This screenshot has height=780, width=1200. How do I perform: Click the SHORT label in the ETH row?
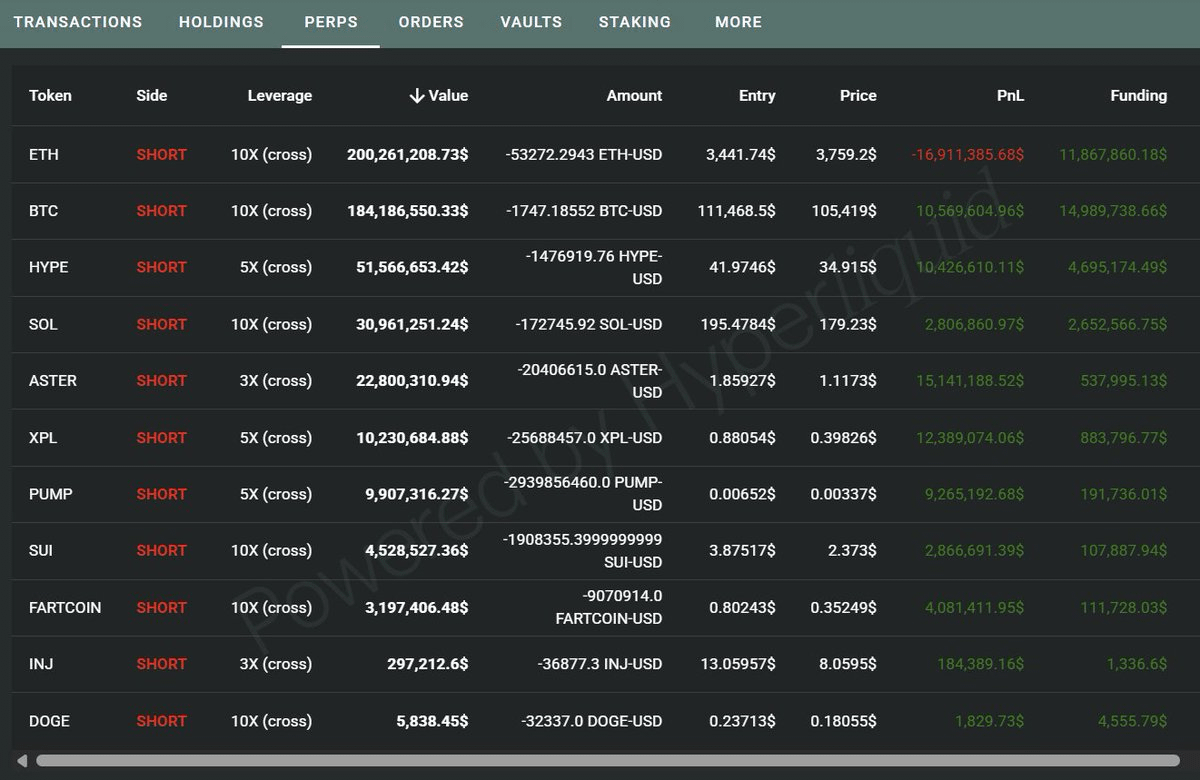pos(162,155)
